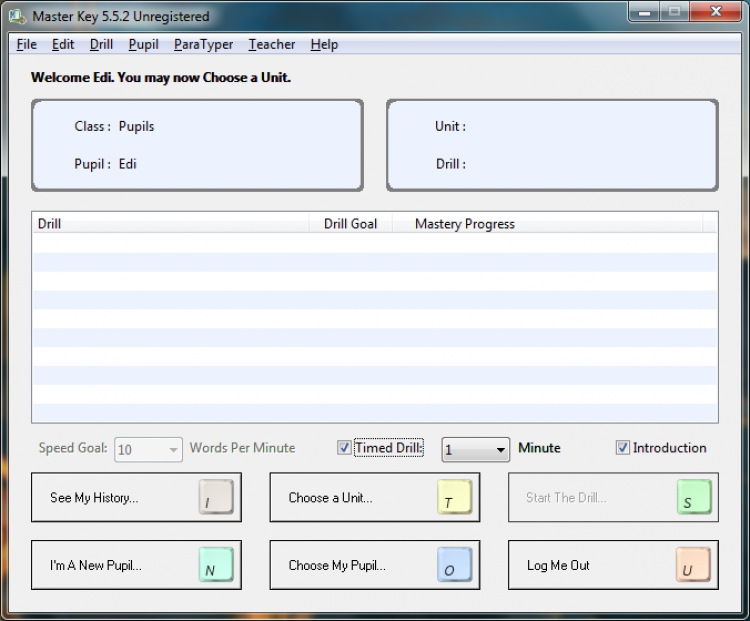750x621 pixels.
Task: Close the Master Key window
Action: point(716,11)
